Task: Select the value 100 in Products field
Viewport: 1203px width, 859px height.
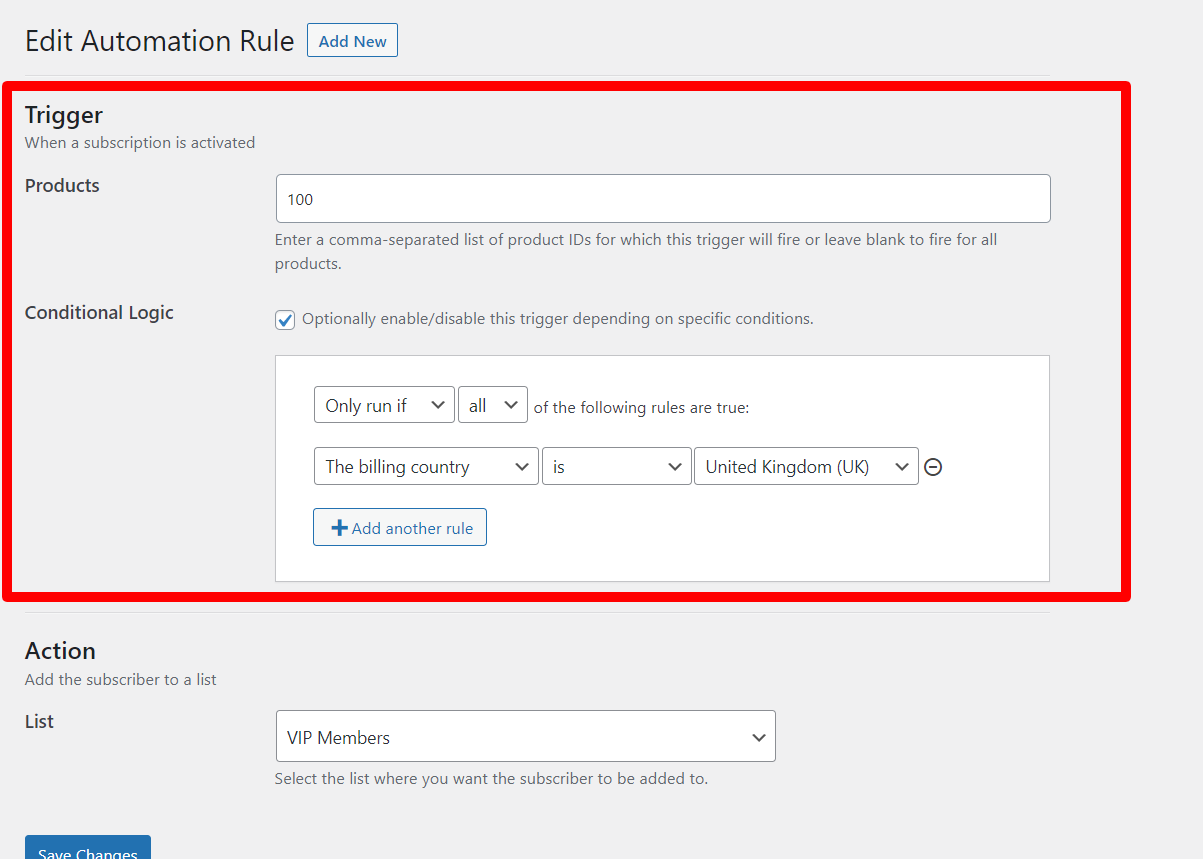Action: pos(297,198)
